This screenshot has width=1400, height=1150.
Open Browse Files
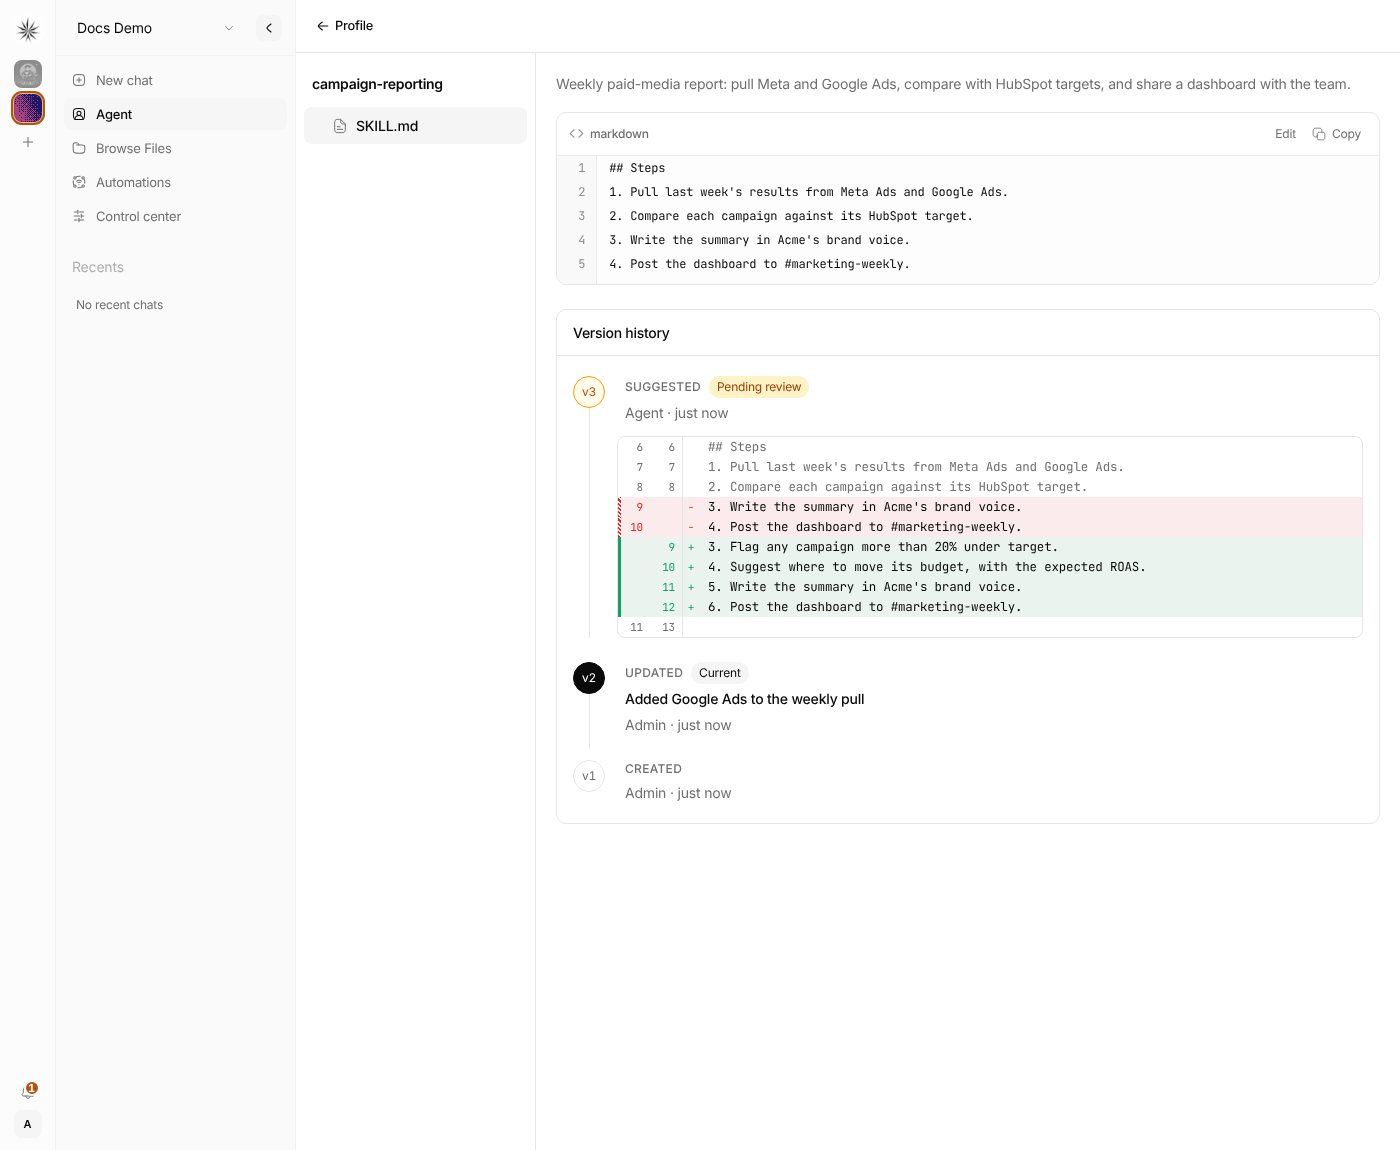[175, 148]
